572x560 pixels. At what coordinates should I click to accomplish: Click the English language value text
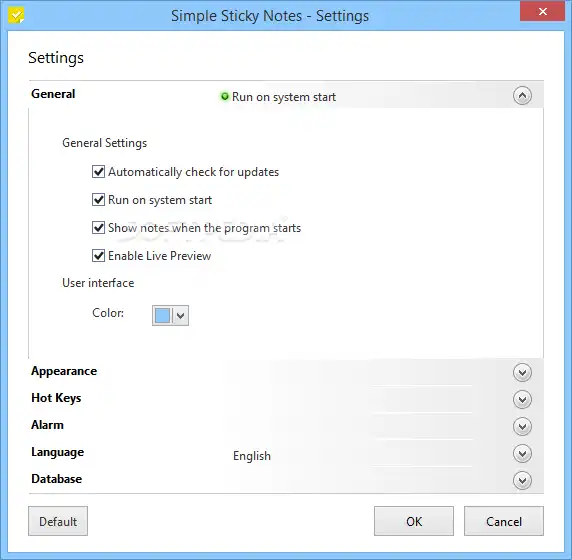coord(252,456)
